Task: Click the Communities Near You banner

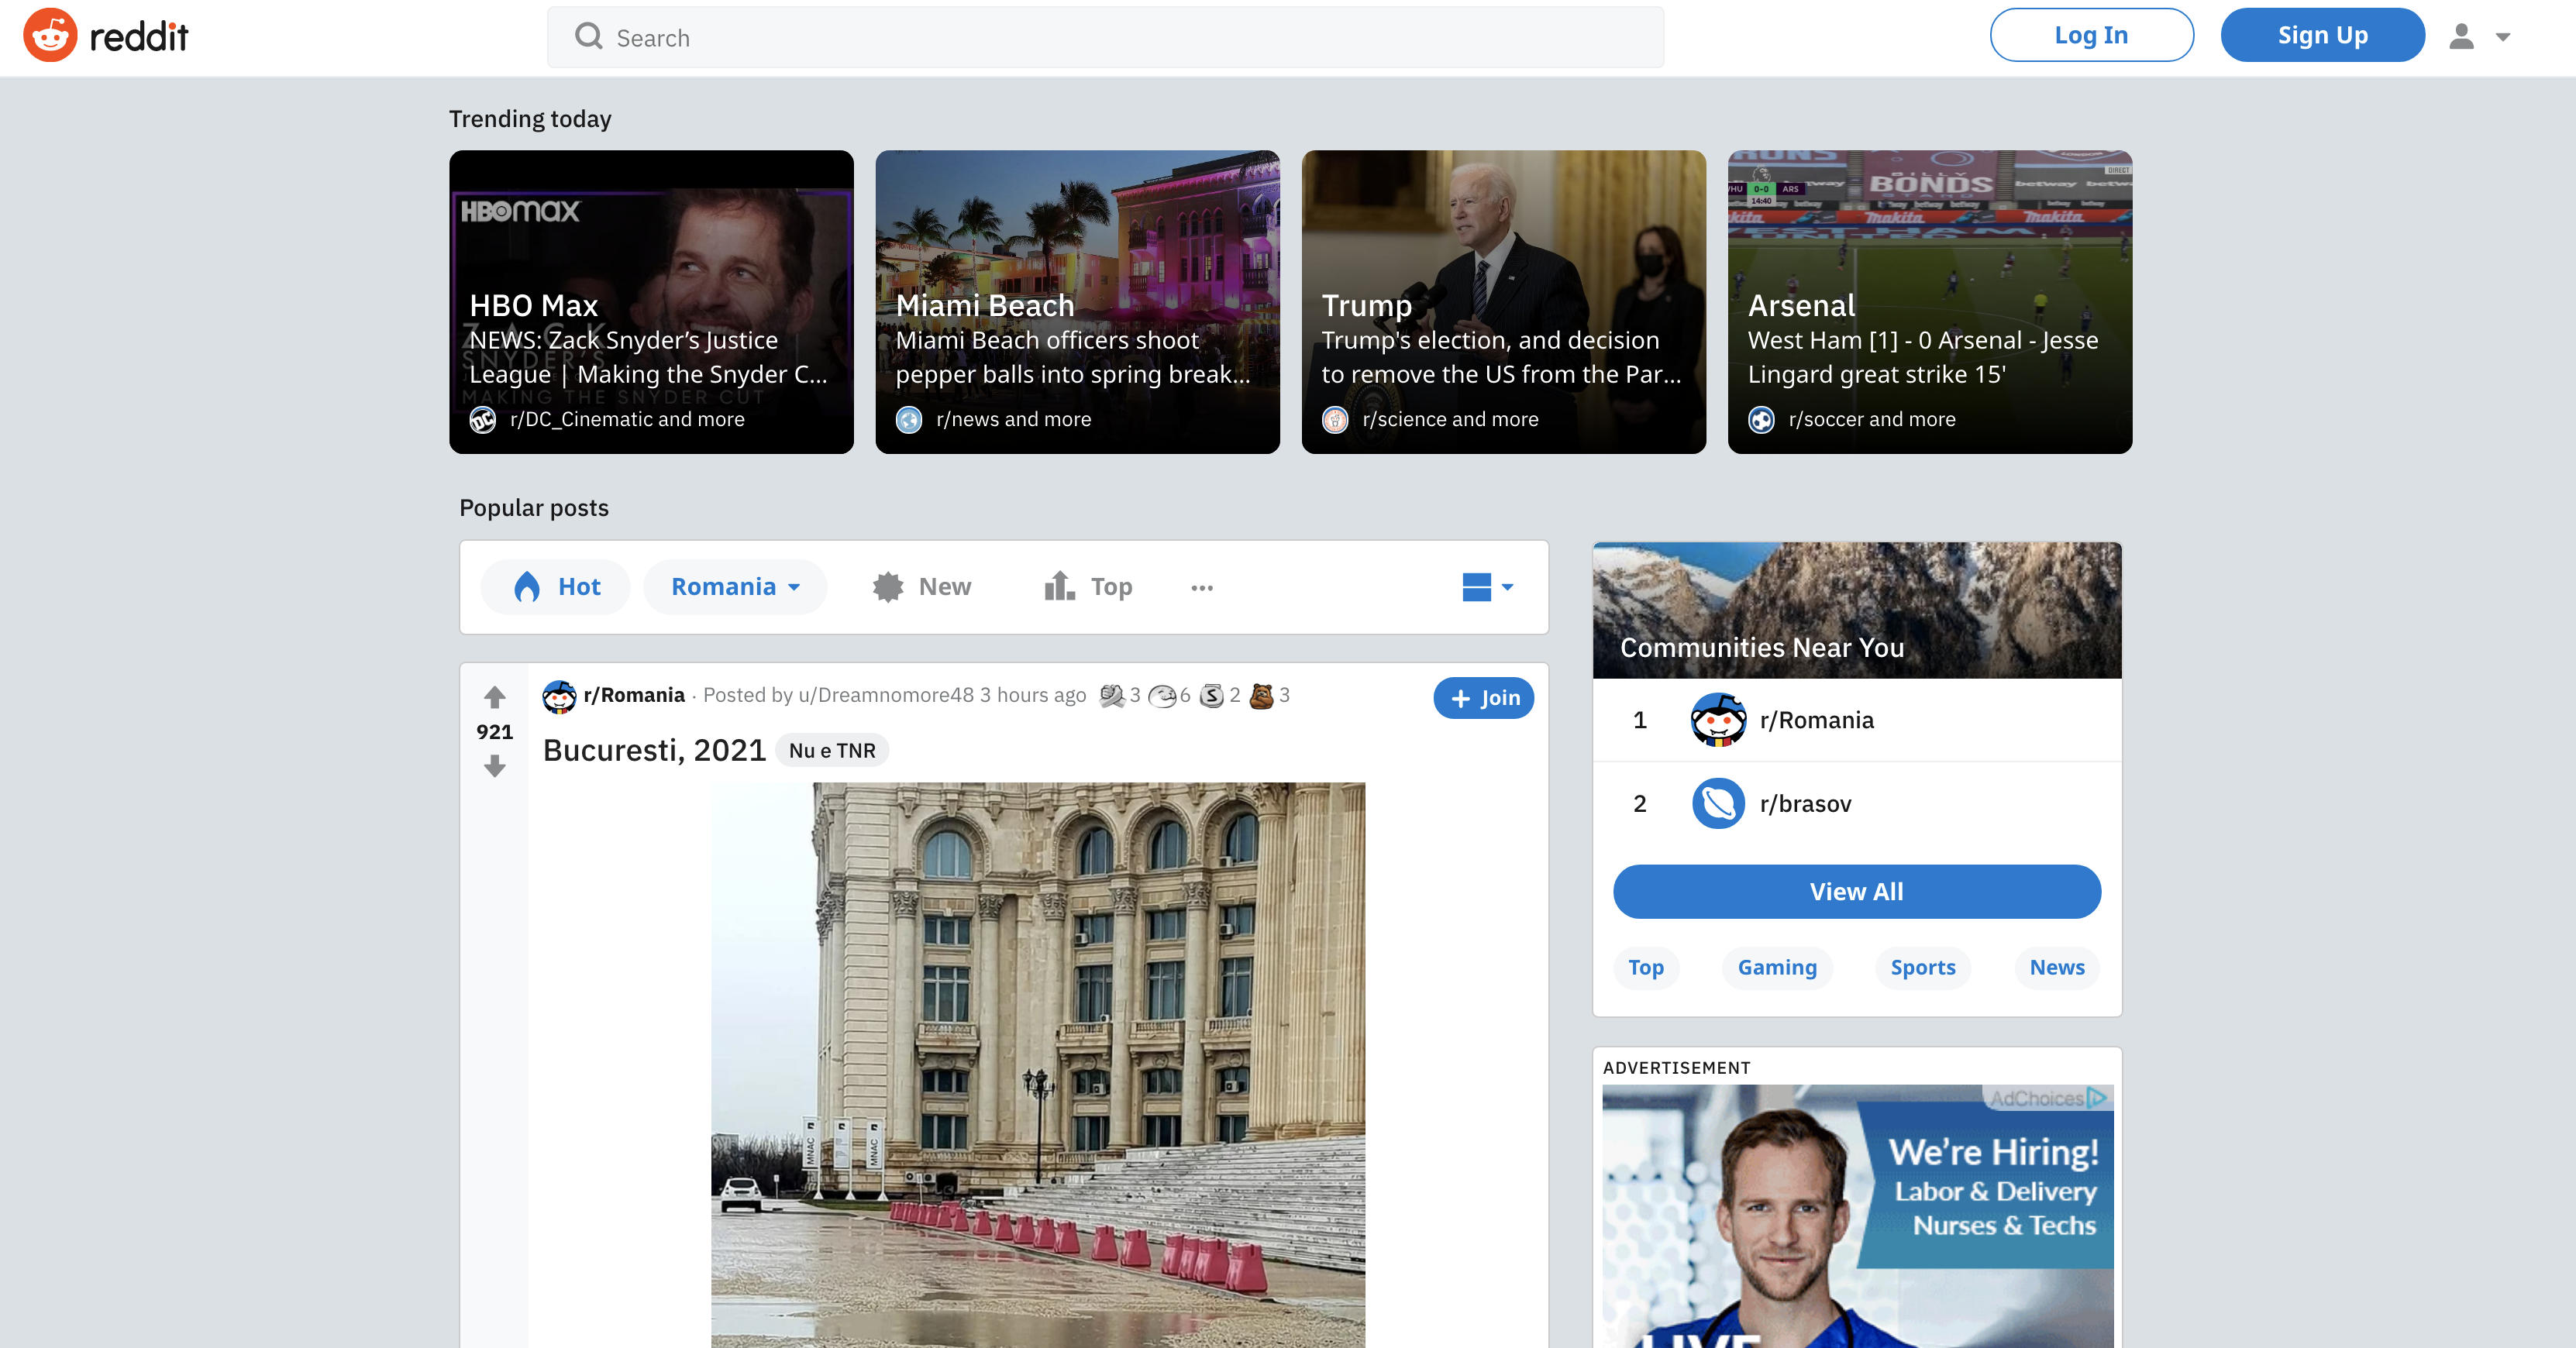Action: 1856,610
